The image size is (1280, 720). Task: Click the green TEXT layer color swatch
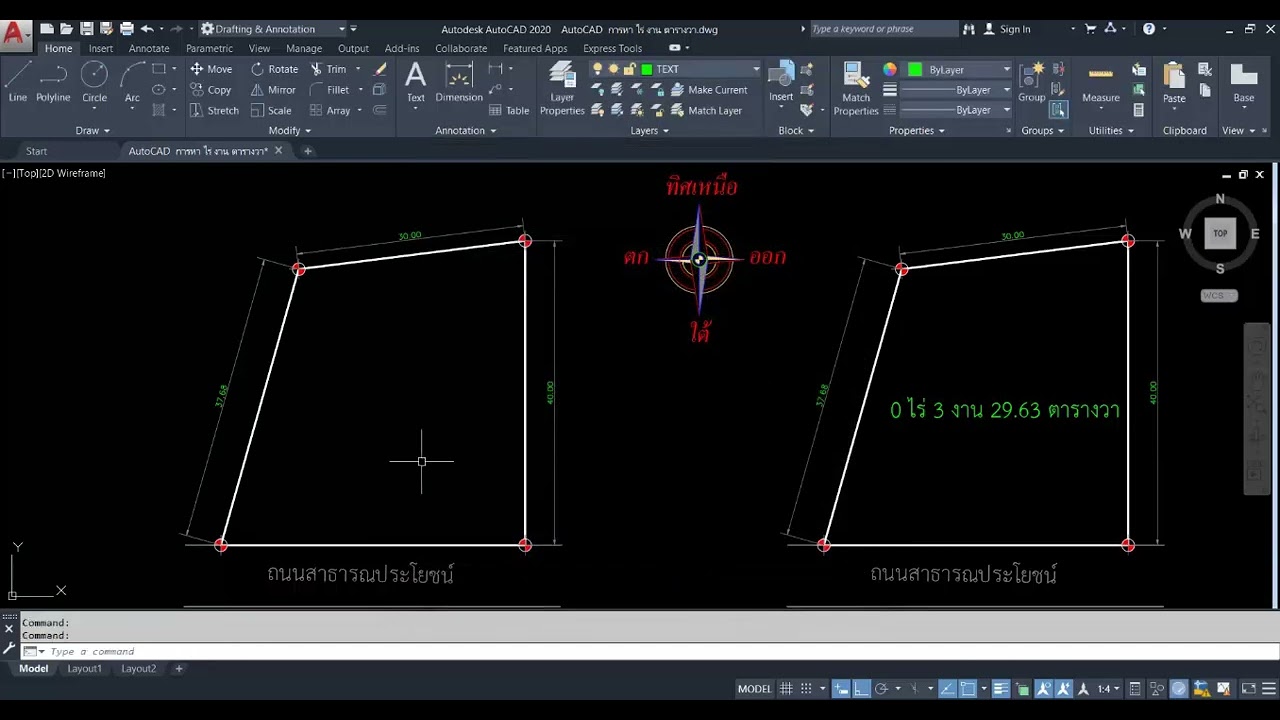pos(647,69)
